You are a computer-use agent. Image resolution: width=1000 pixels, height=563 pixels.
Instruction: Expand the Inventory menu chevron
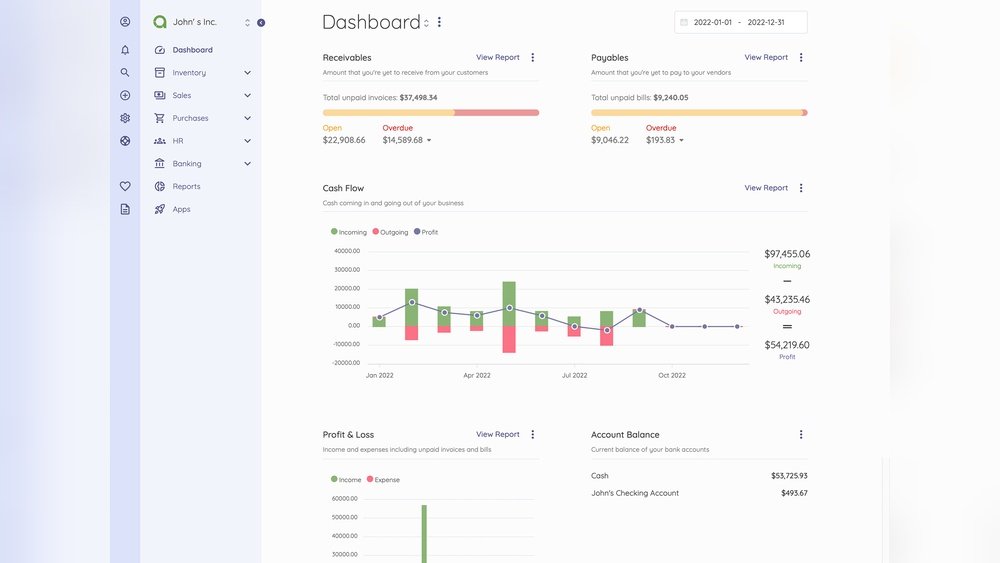[247, 73]
